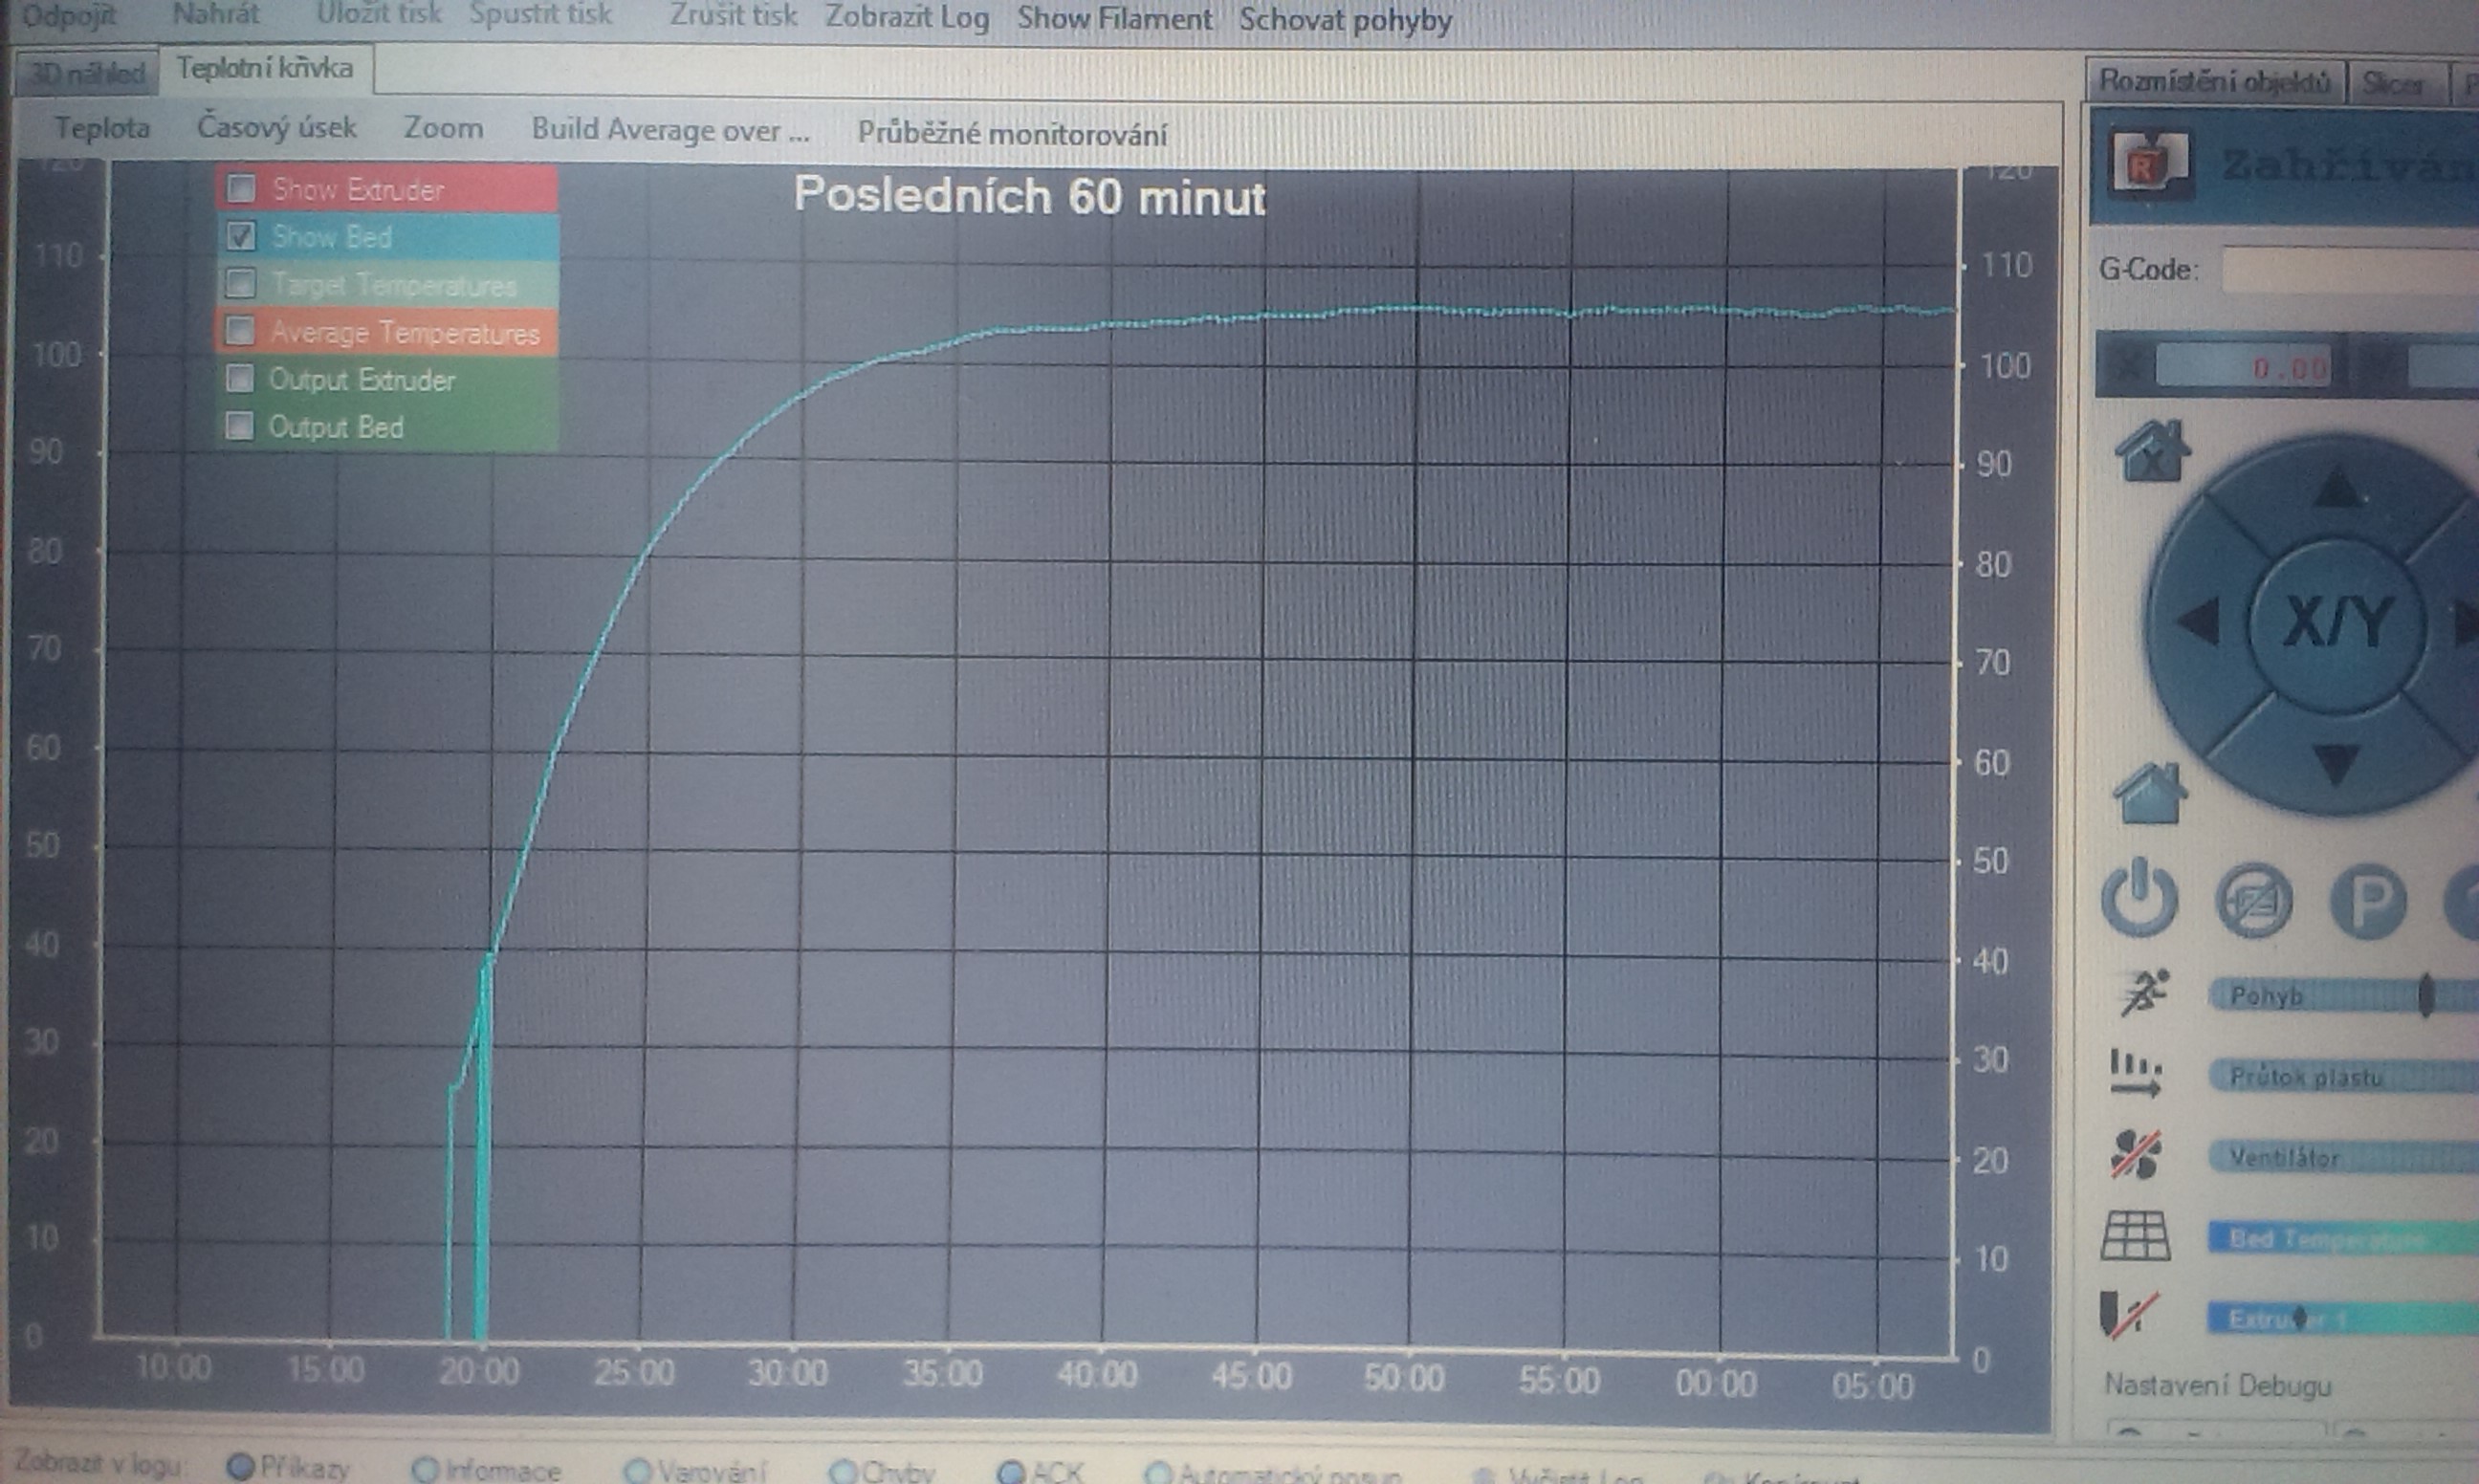Uncheck Show Bed checkbox
Viewport: 2479px width, 1484px height.
tap(241, 236)
